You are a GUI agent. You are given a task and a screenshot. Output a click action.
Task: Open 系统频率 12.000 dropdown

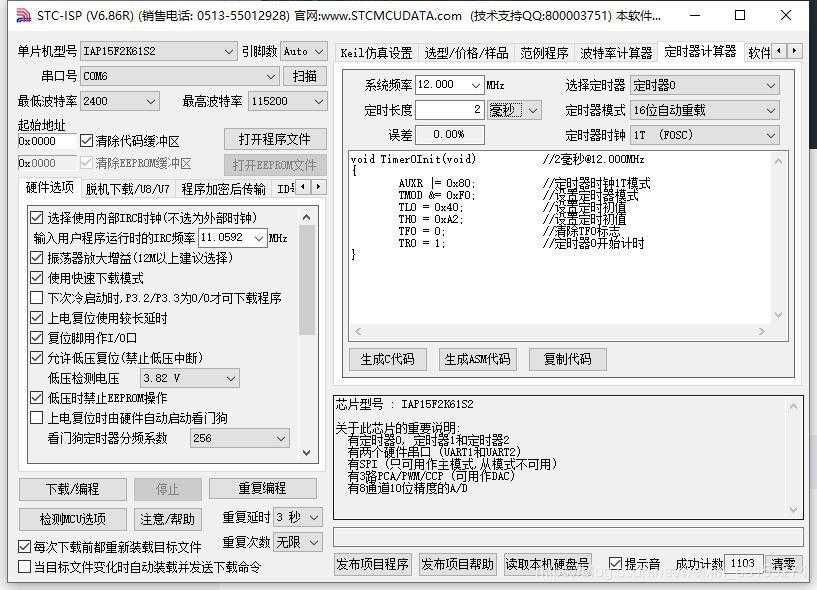pyautogui.click(x=475, y=85)
